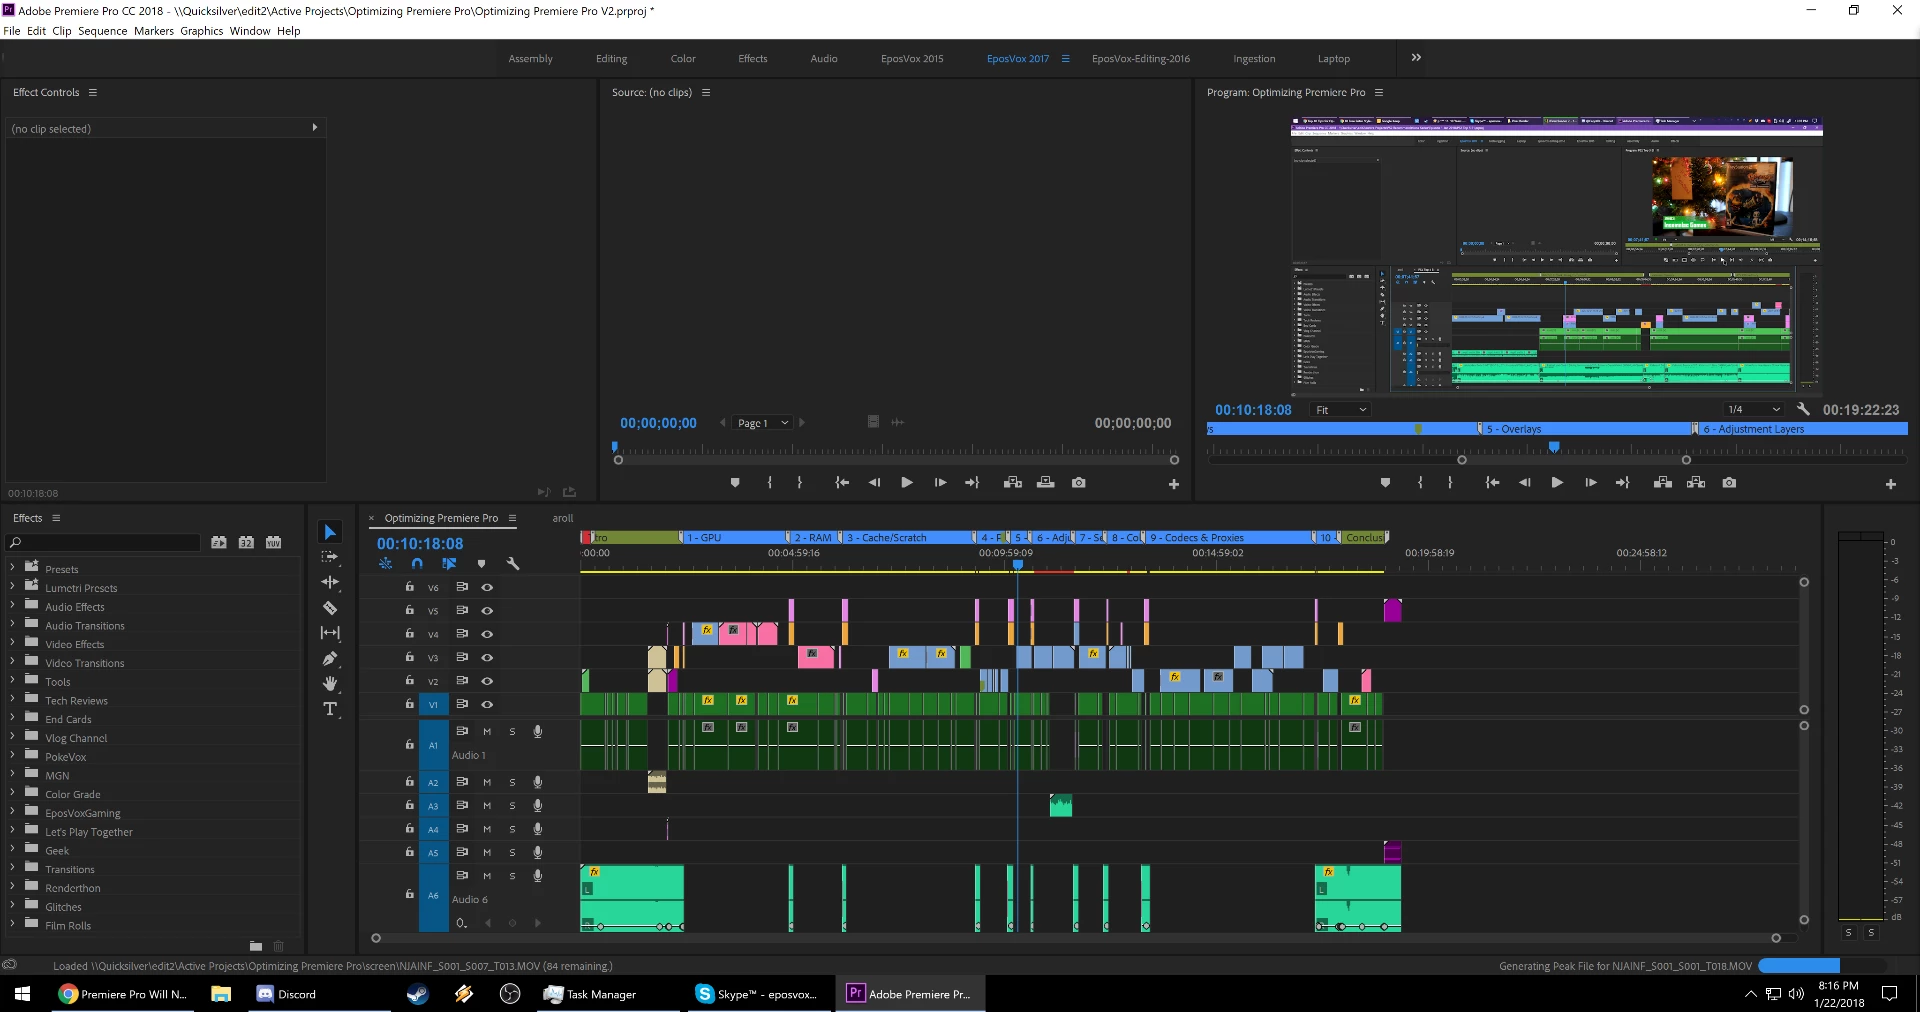Solo the A3 audio track
Image resolution: width=1920 pixels, height=1012 pixels.
pyautogui.click(x=512, y=806)
